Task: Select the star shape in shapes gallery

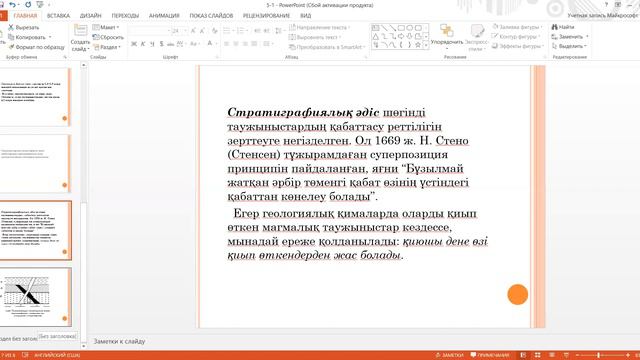Action: tap(418, 45)
